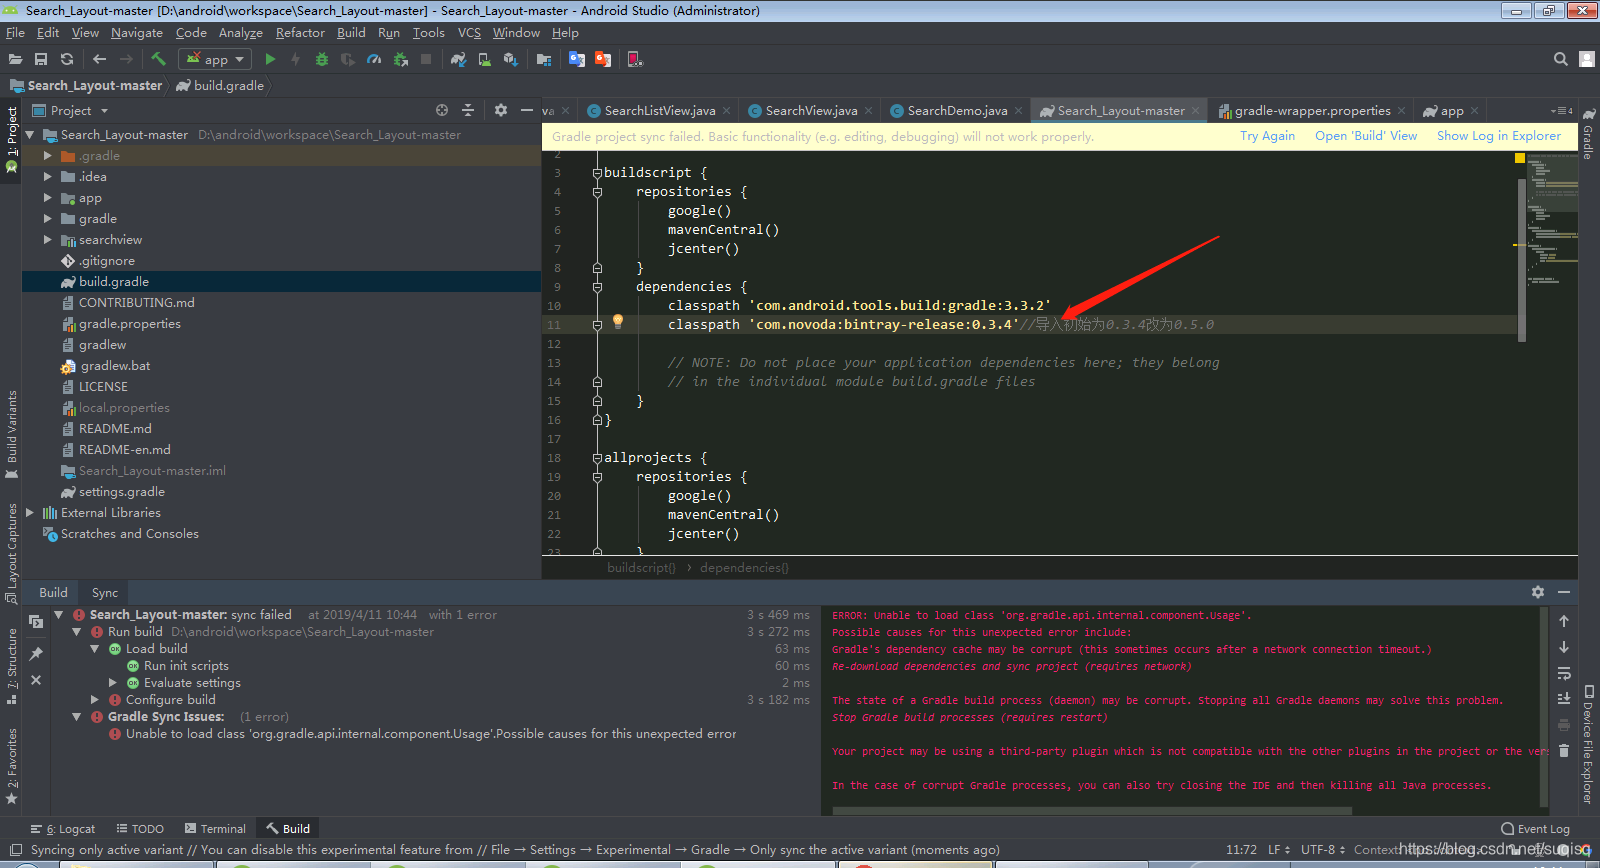Select gradle.properties in the project tree
Viewport: 1600px width, 868px height.
click(x=130, y=324)
